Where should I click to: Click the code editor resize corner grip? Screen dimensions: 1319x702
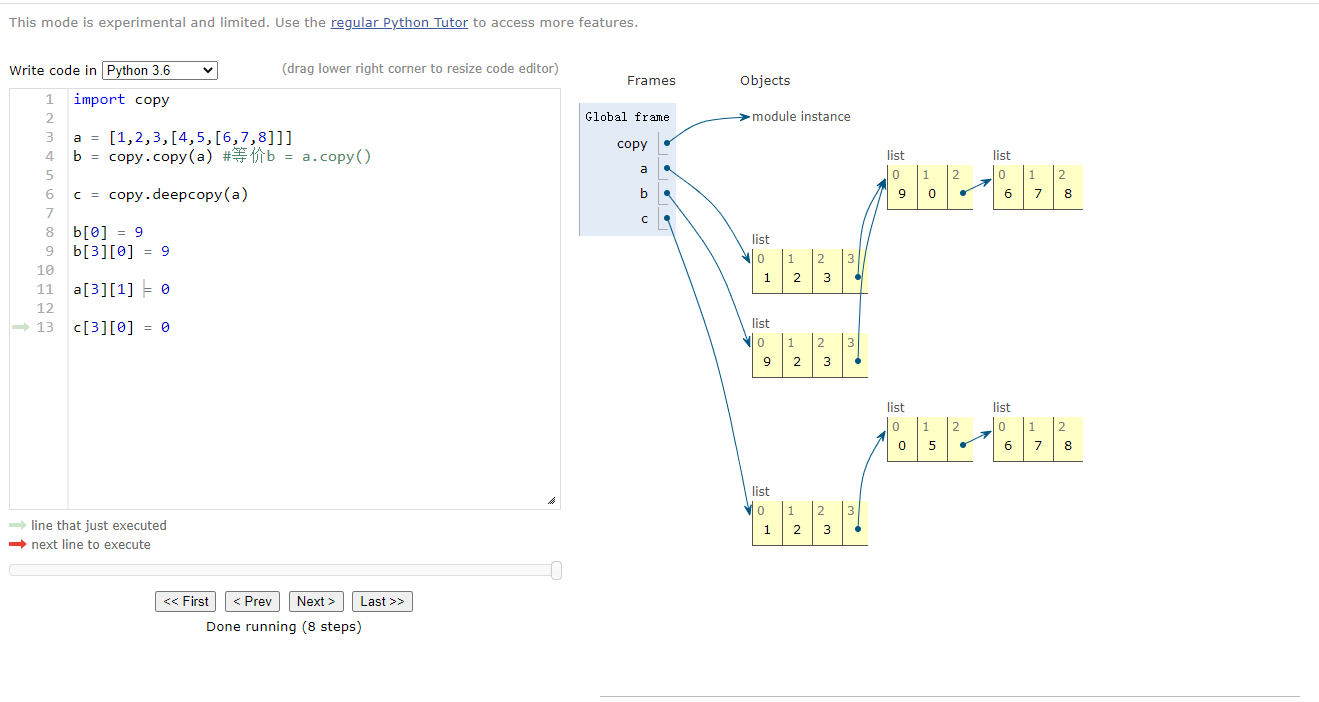[x=551, y=500]
